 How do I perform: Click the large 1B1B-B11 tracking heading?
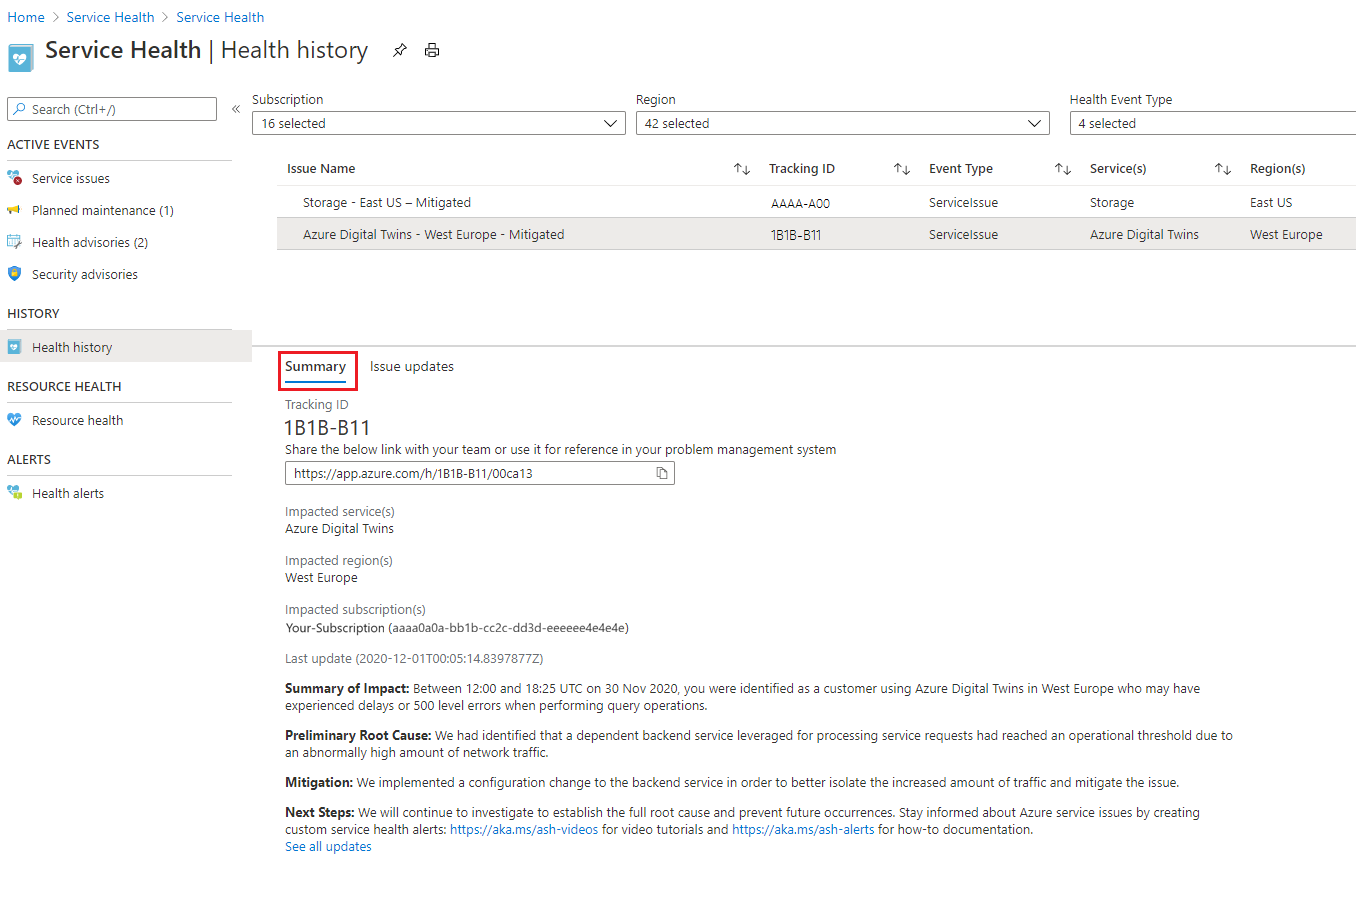pyautogui.click(x=327, y=428)
